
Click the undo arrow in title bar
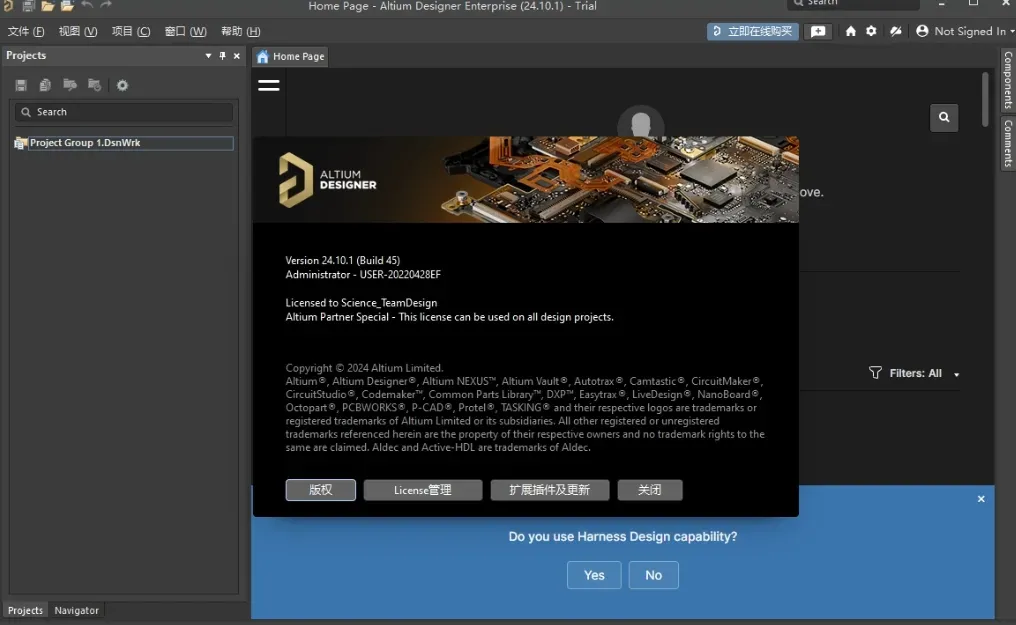point(87,5)
